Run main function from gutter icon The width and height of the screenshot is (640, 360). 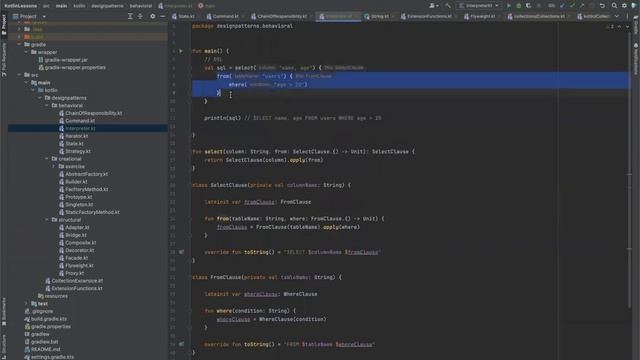pyautogui.click(x=181, y=51)
